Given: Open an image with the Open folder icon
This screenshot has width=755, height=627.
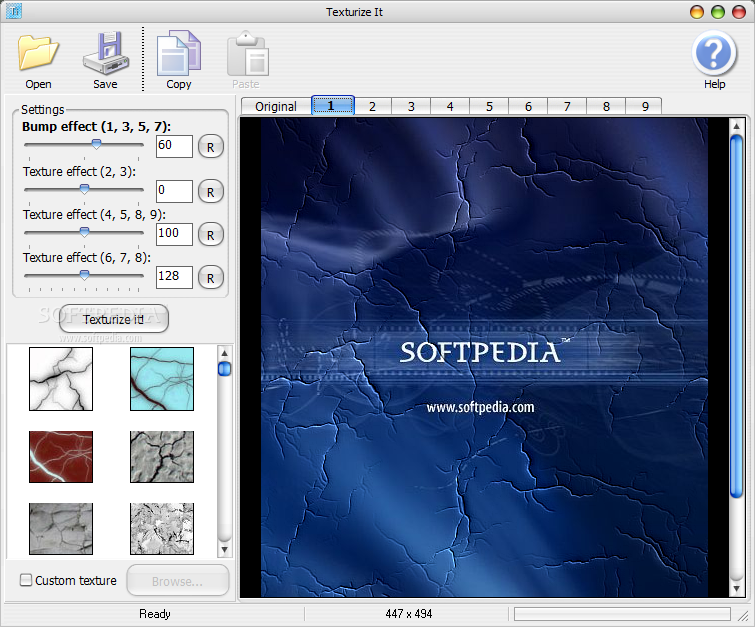Looking at the screenshot, I should [38, 53].
